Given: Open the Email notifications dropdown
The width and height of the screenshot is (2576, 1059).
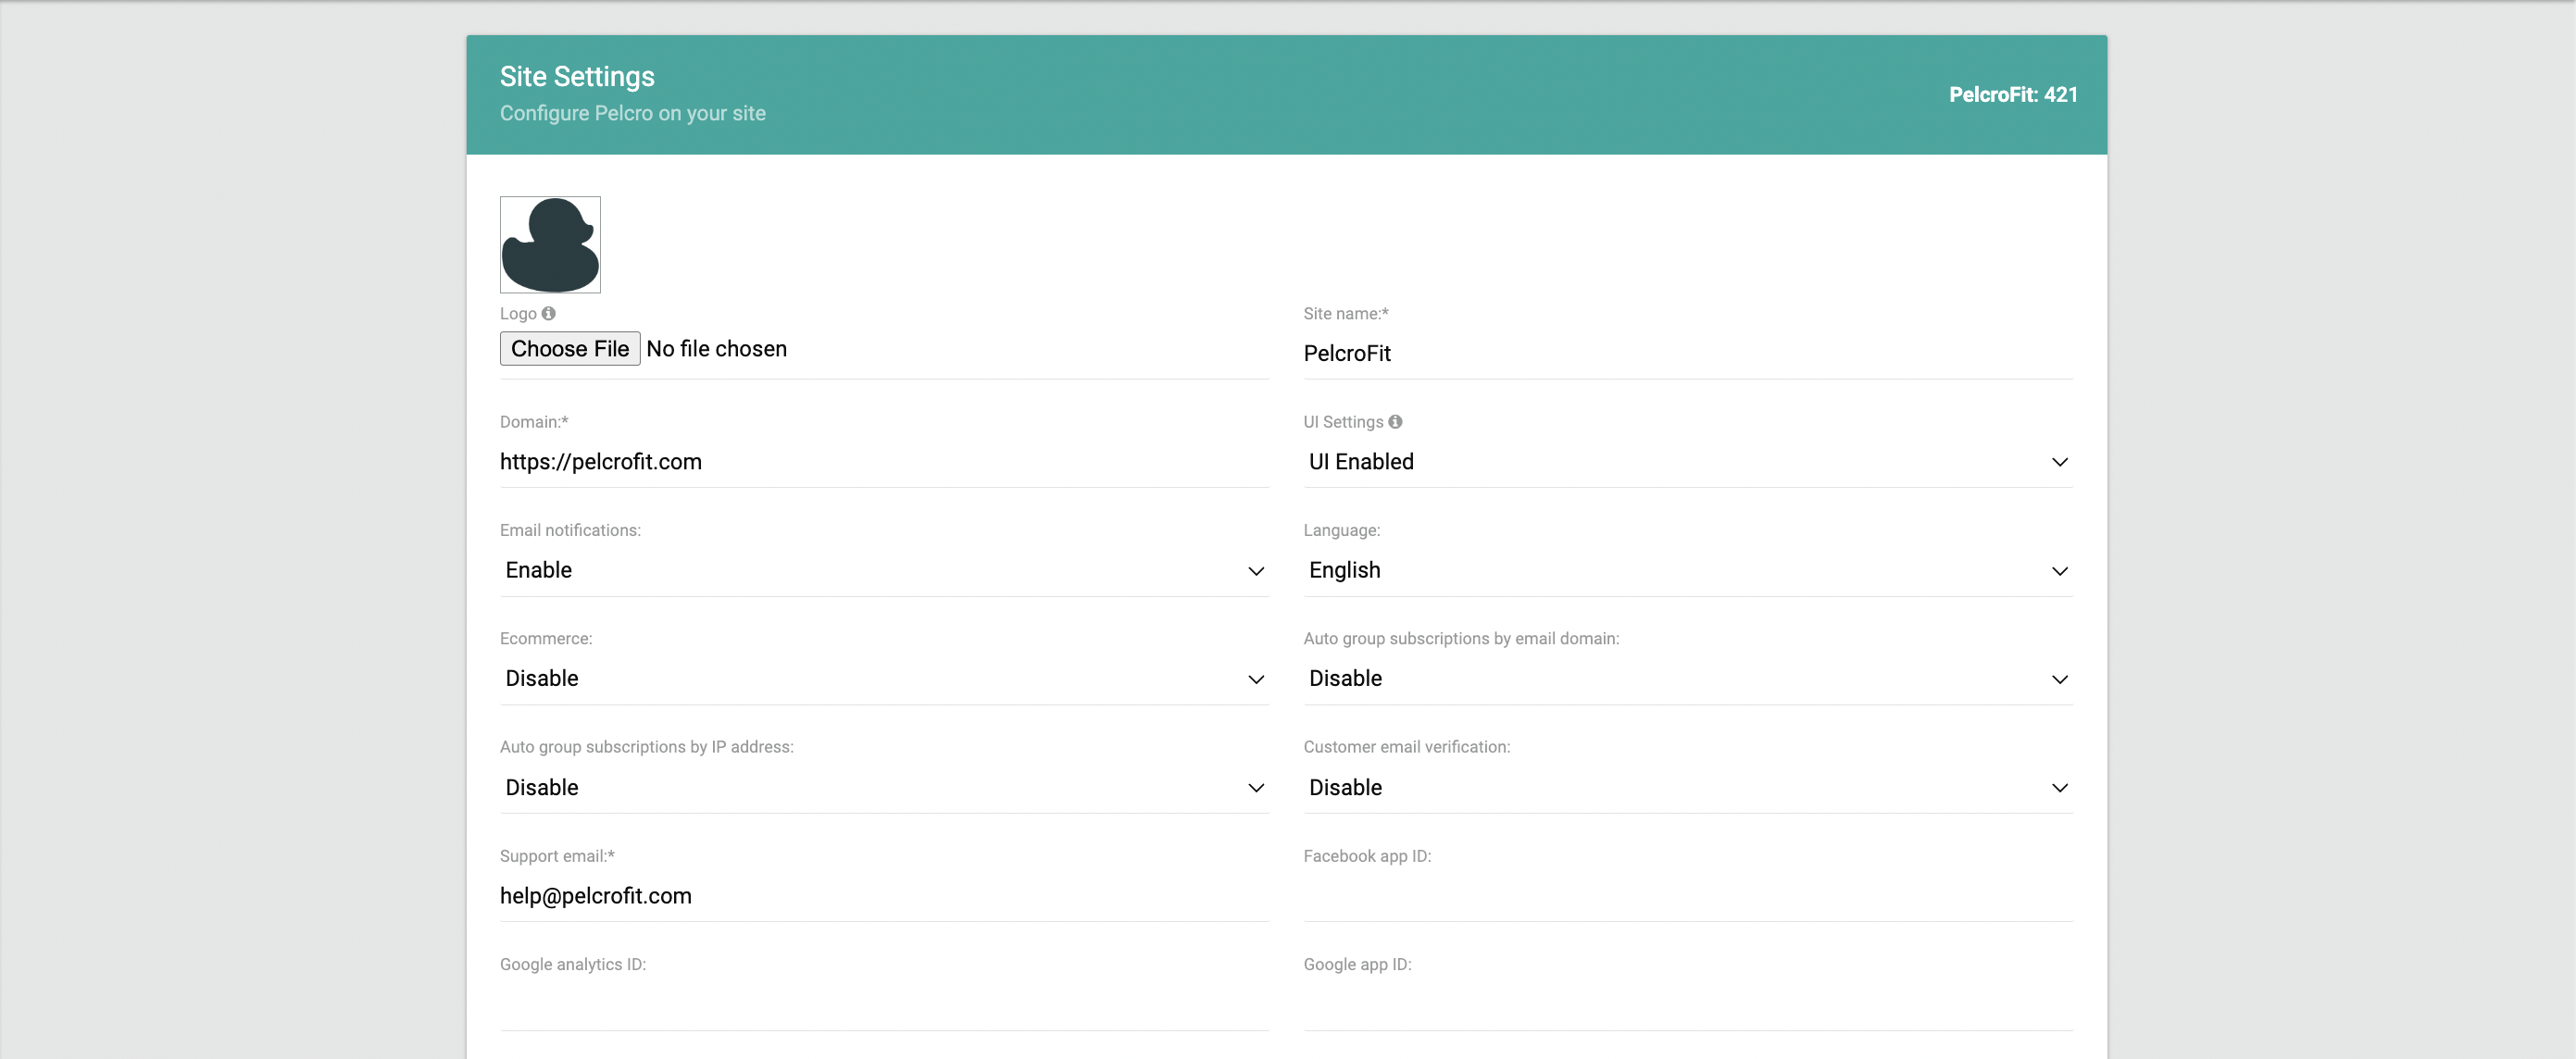Looking at the screenshot, I should click(884, 570).
